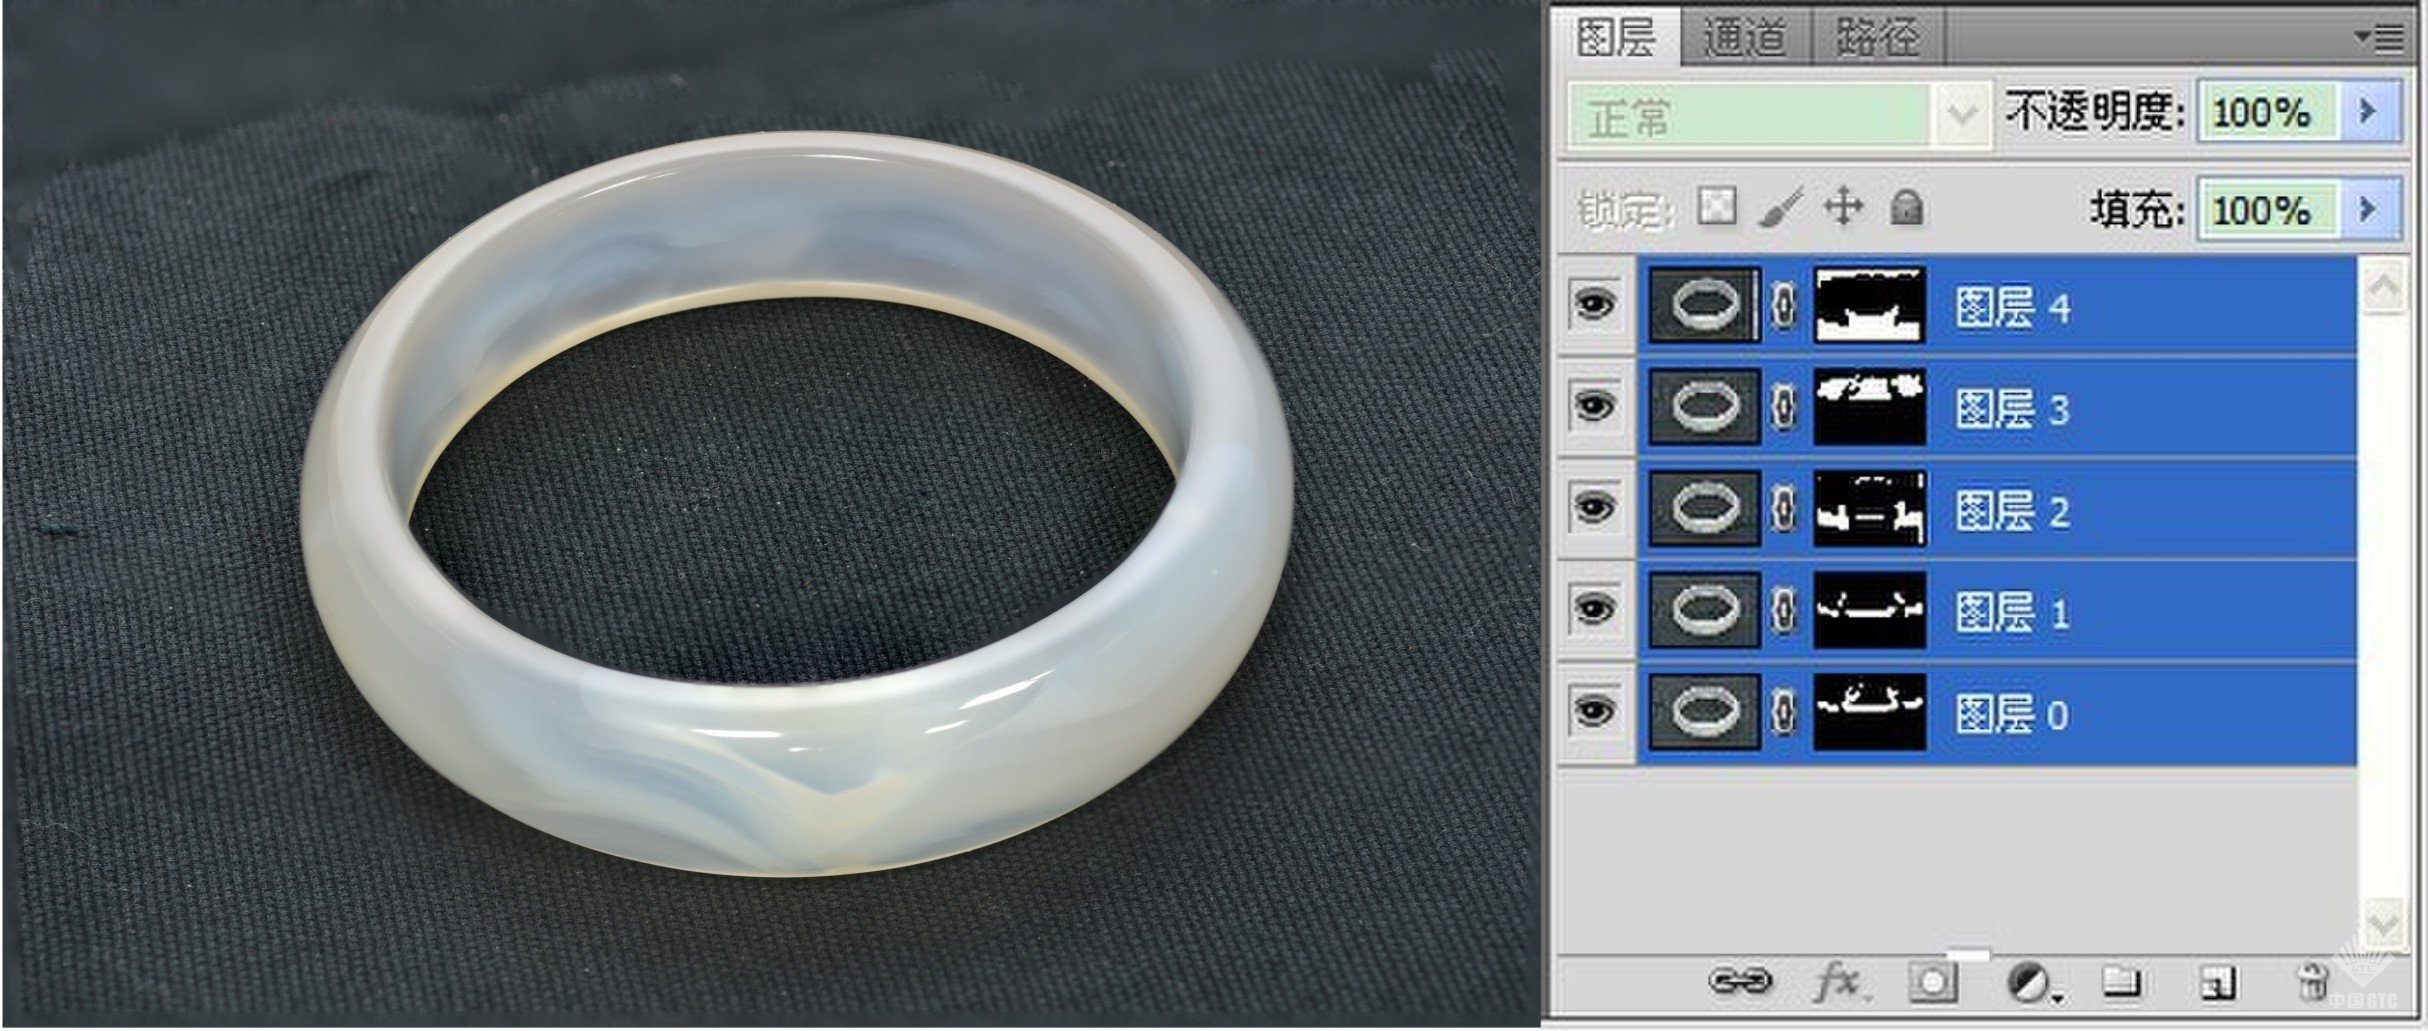Hide 图层 4 using eye icon

coord(1595,304)
